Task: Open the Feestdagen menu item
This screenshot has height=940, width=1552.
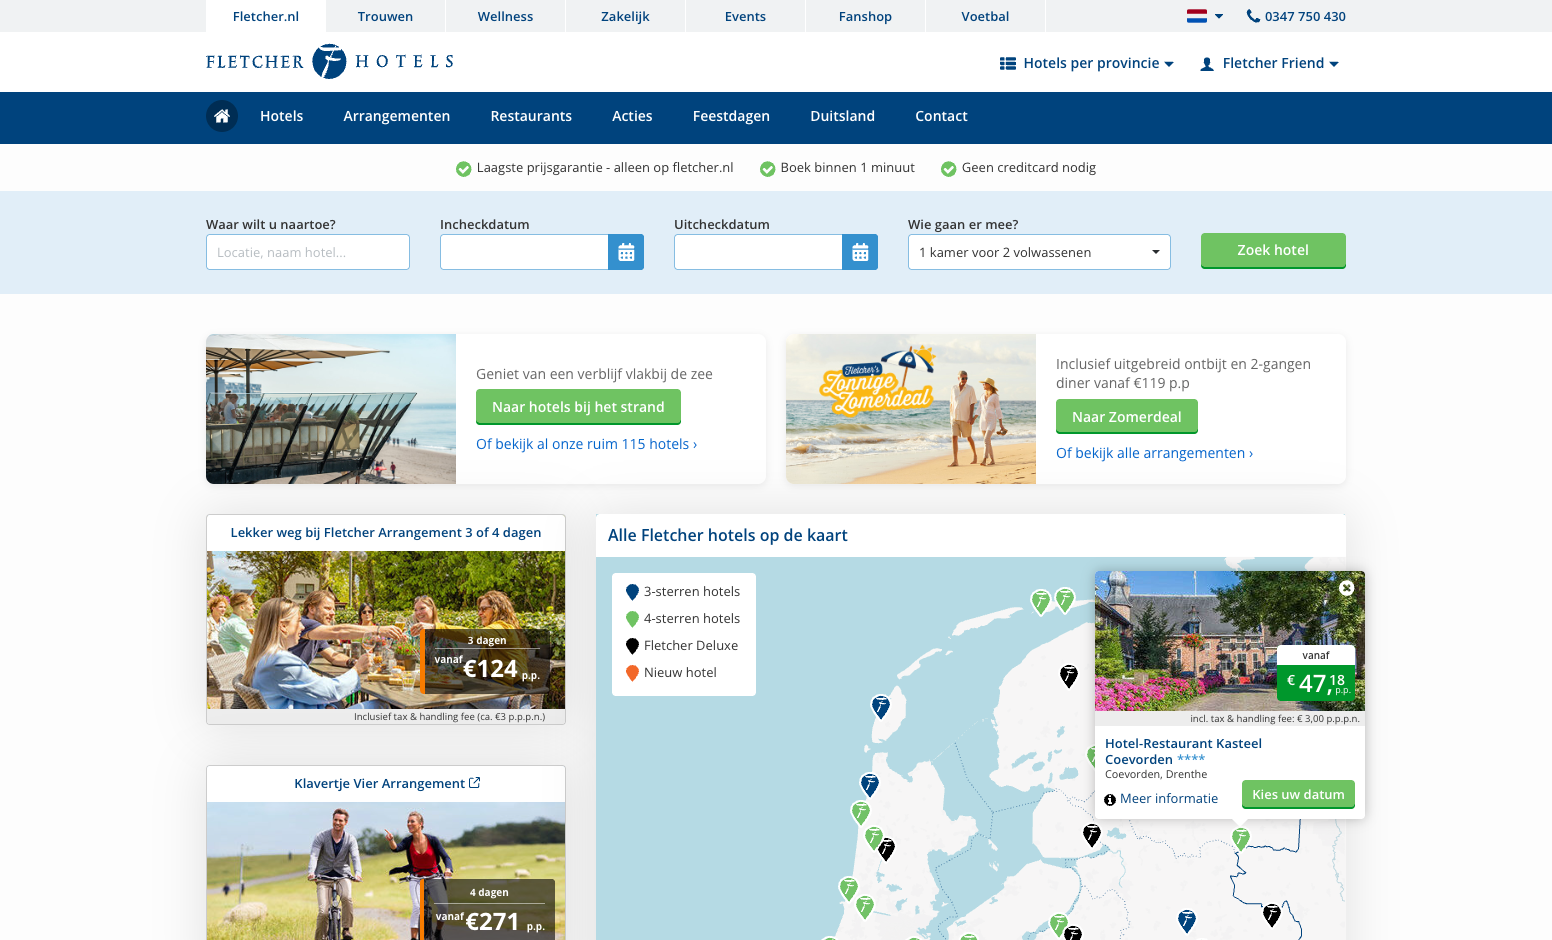Action: [731, 116]
